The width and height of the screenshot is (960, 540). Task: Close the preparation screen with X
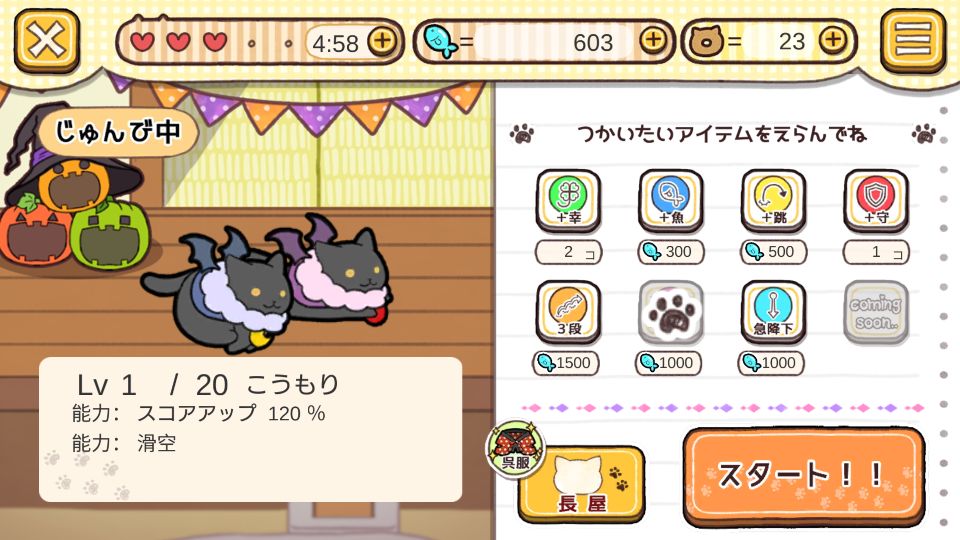pos(47,41)
